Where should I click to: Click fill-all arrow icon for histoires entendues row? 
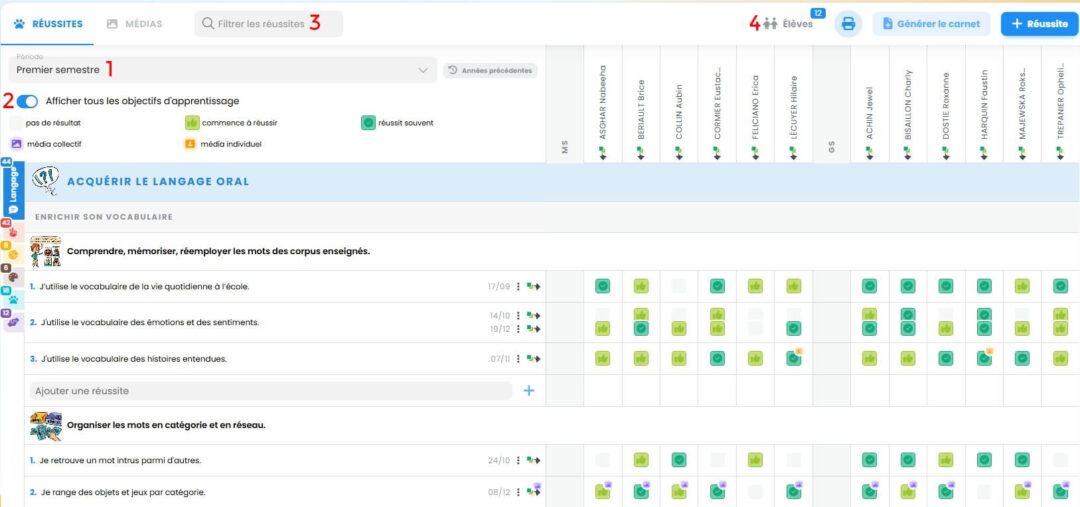(533, 359)
